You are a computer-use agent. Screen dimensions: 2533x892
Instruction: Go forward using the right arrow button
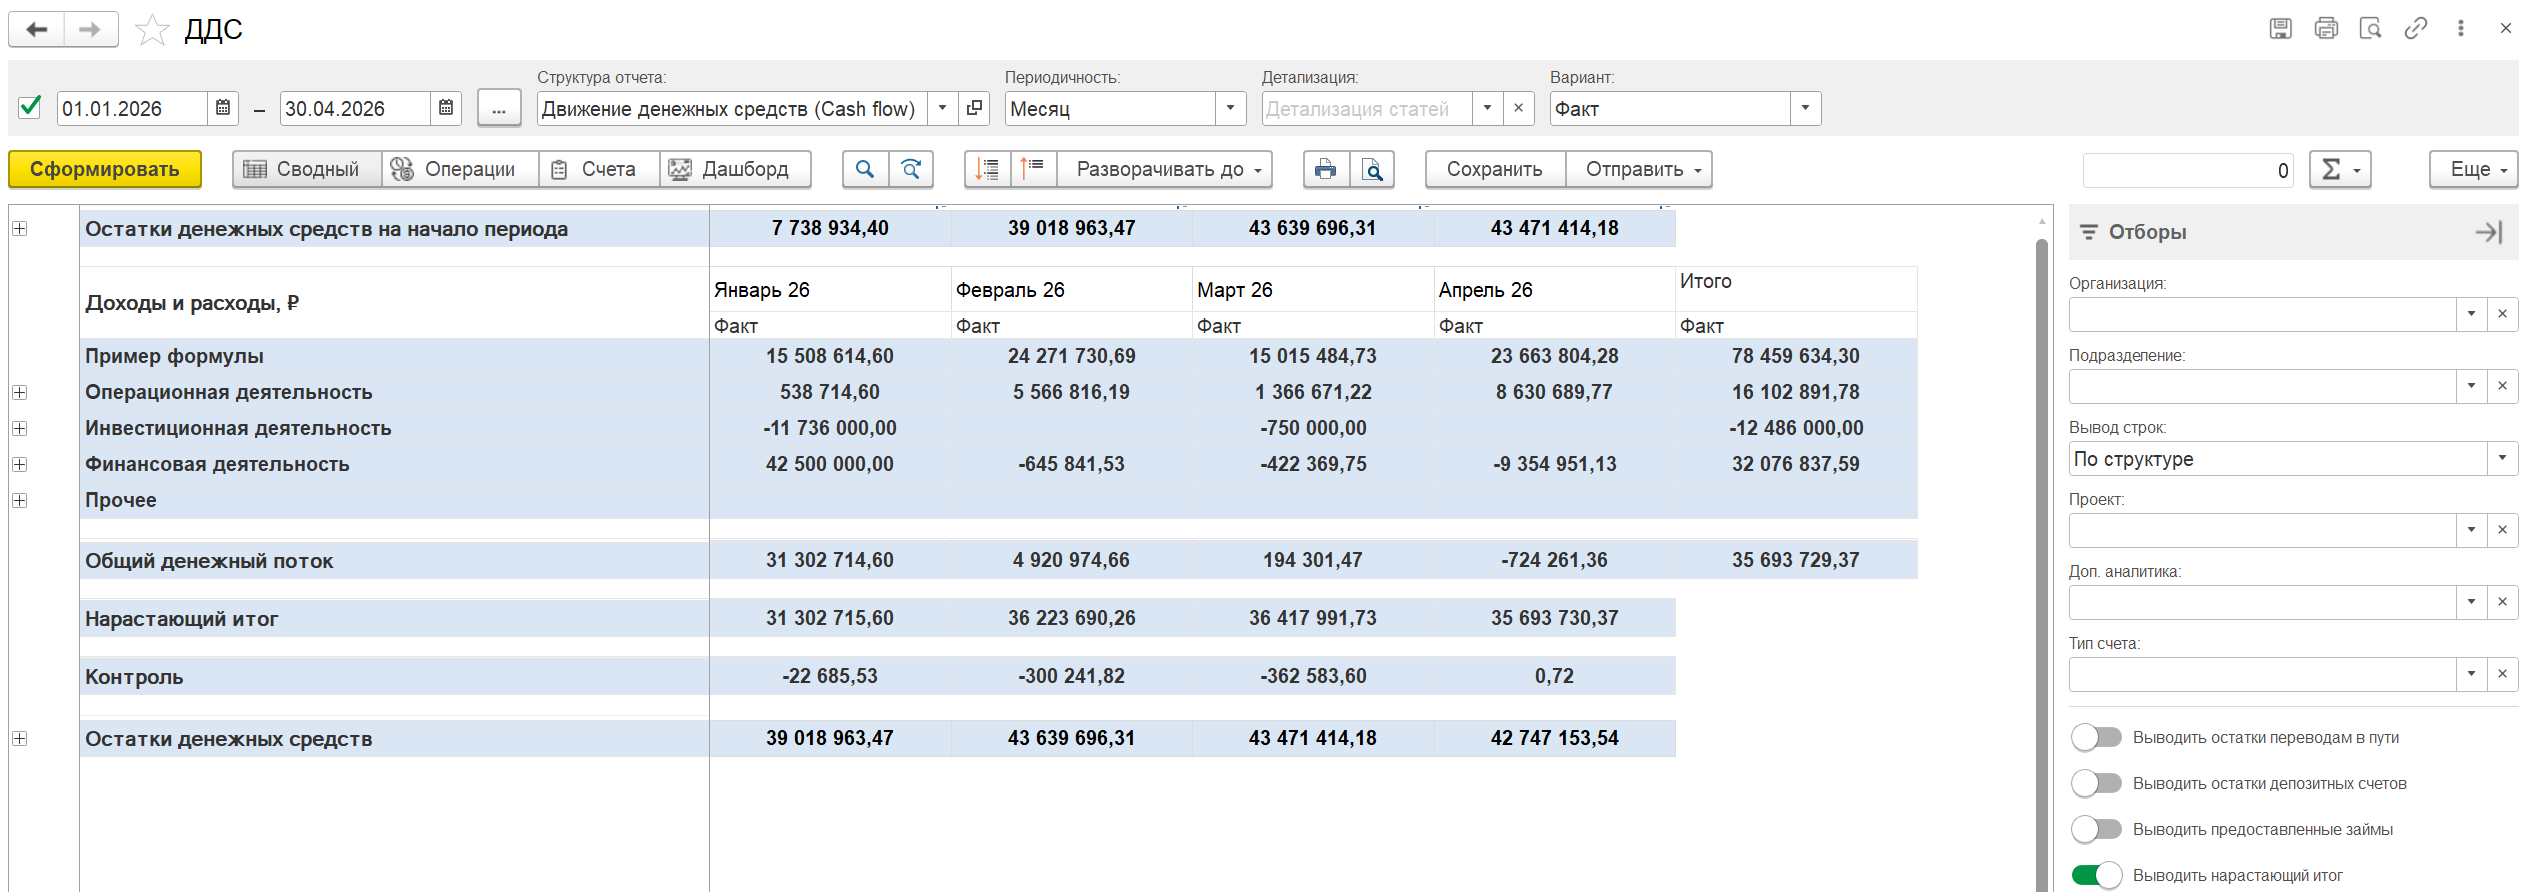pyautogui.click(x=90, y=30)
